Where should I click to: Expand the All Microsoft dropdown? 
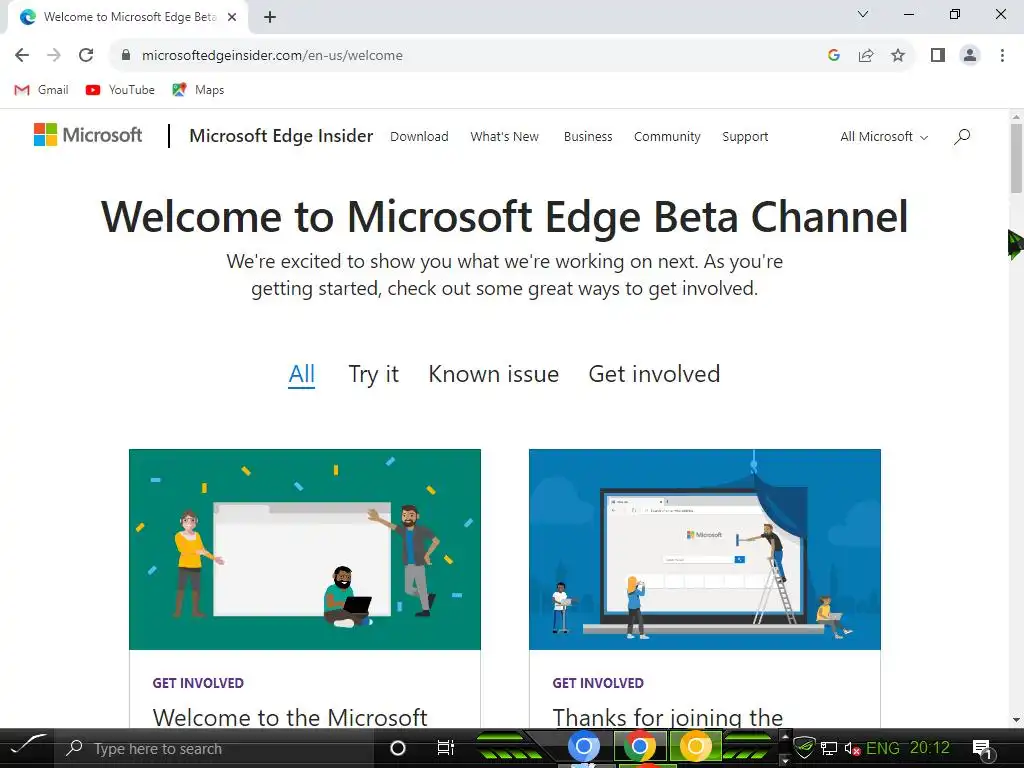pos(884,136)
